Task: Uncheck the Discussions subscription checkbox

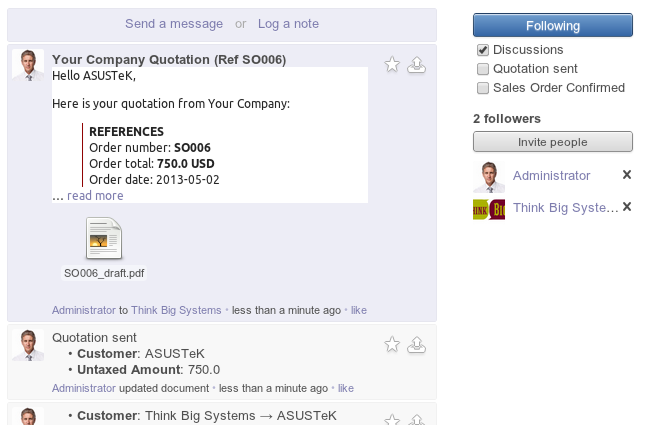Action: coord(483,50)
